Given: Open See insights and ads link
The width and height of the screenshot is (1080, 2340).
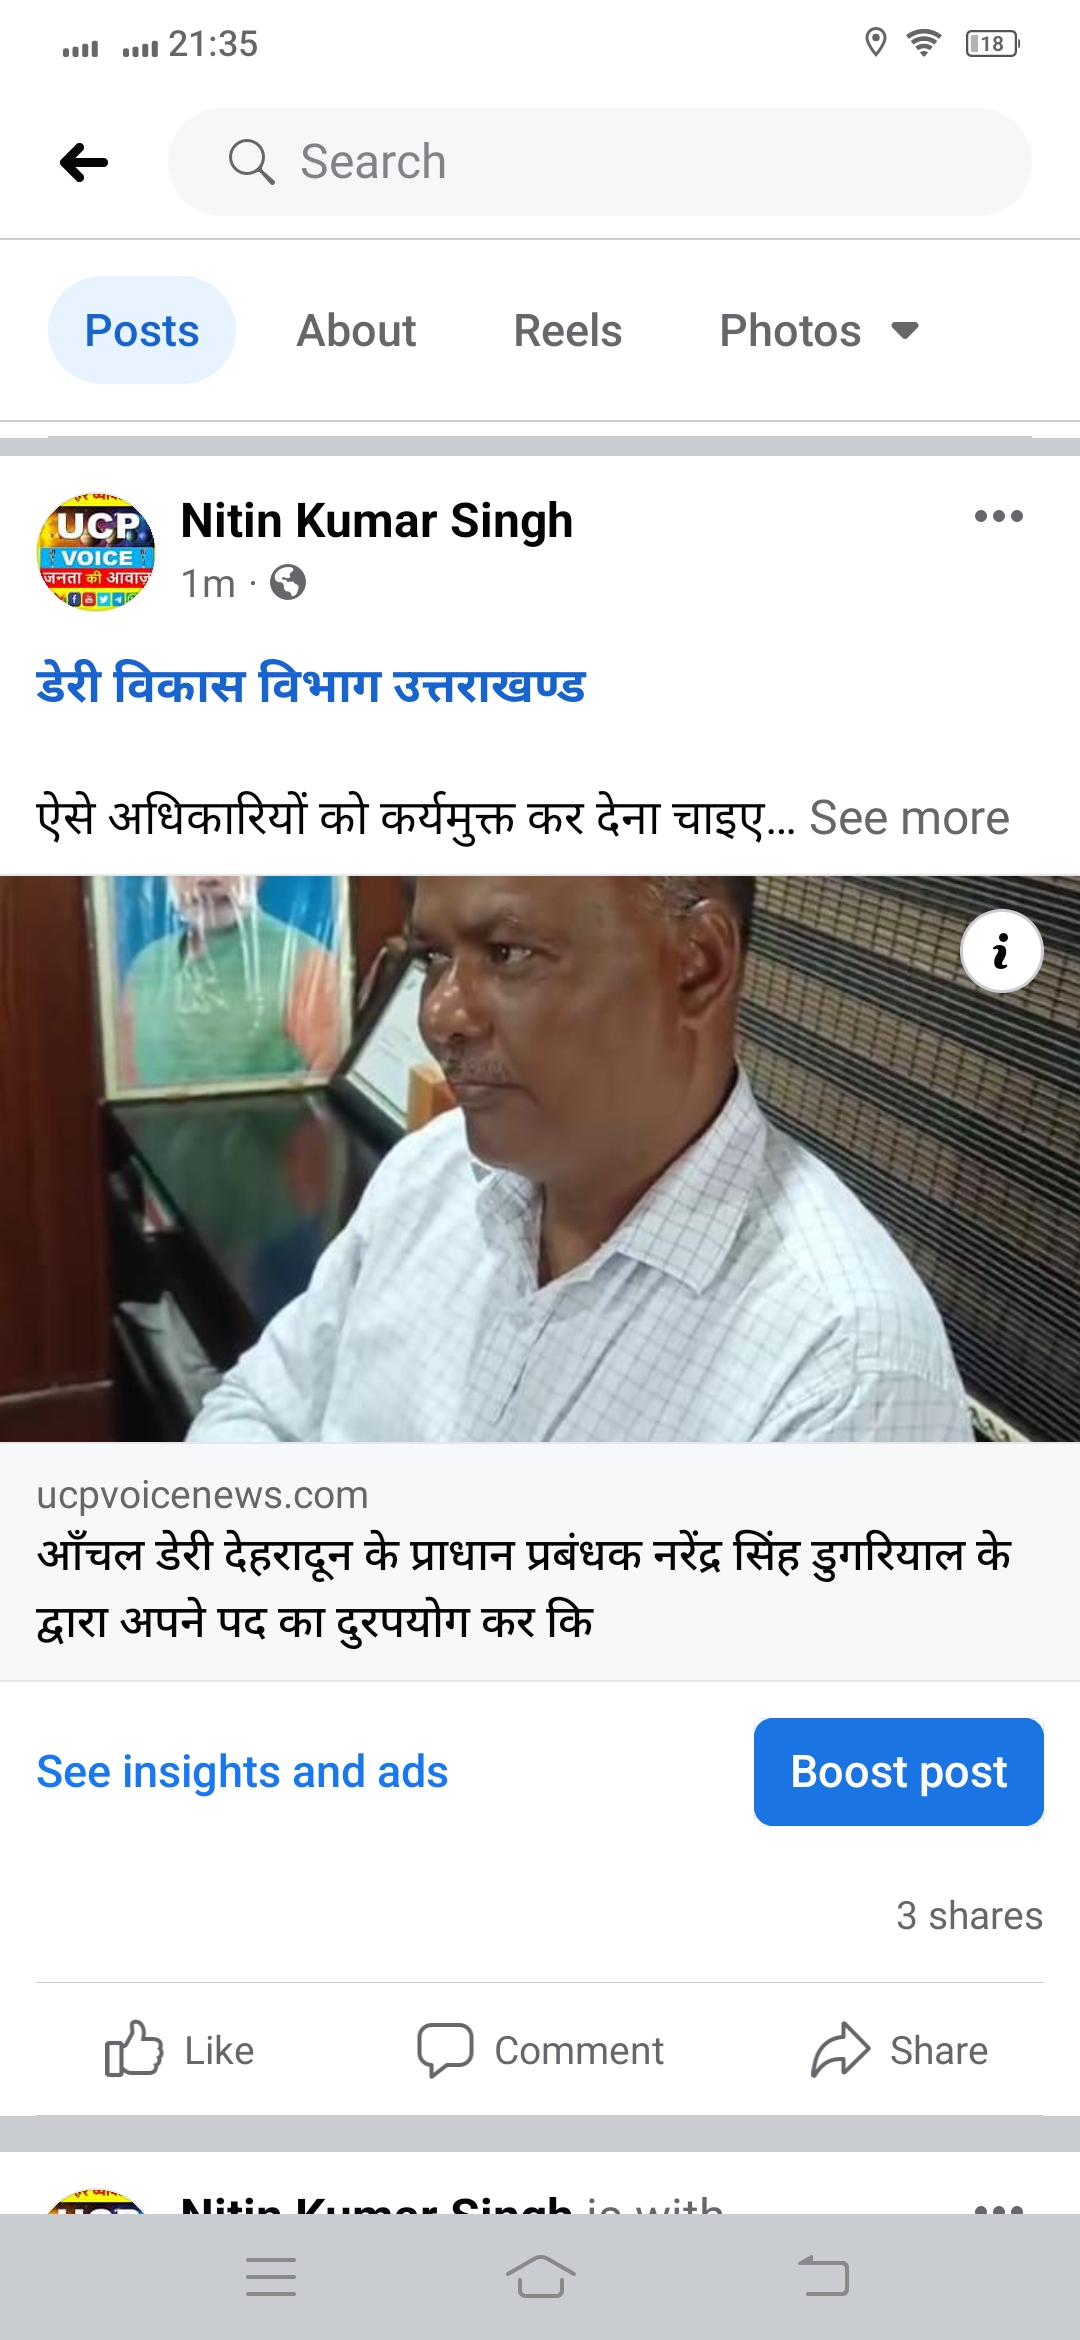Looking at the screenshot, I should (242, 1772).
